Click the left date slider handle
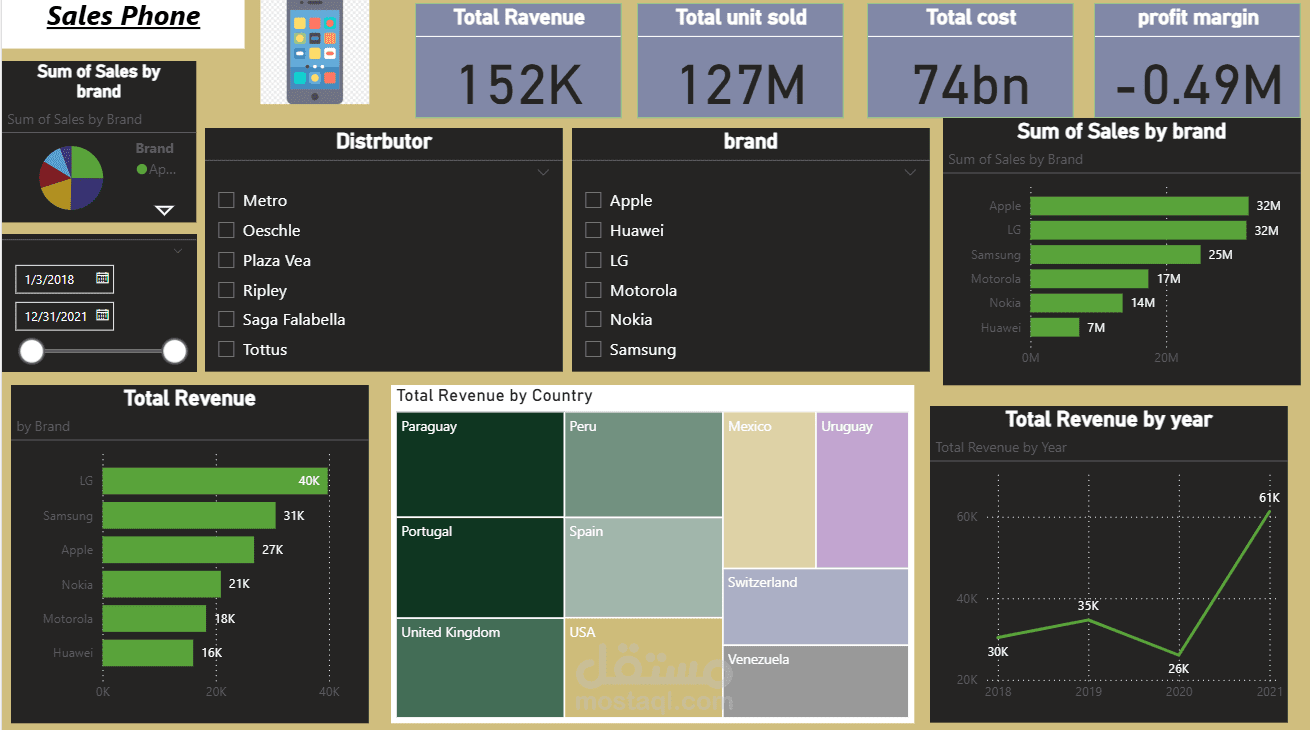This screenshot has width=1310, height=730. click(x=32, y=351)
